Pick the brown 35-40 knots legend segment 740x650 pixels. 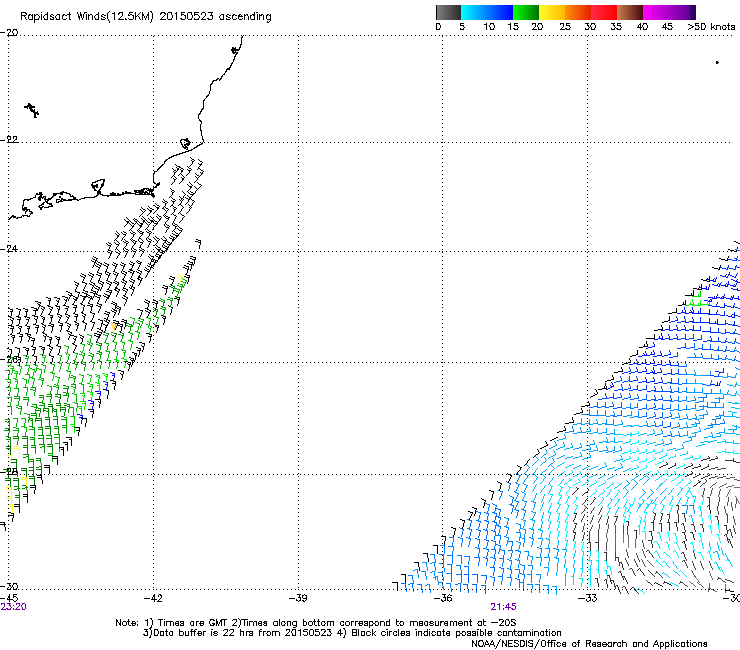630,12
